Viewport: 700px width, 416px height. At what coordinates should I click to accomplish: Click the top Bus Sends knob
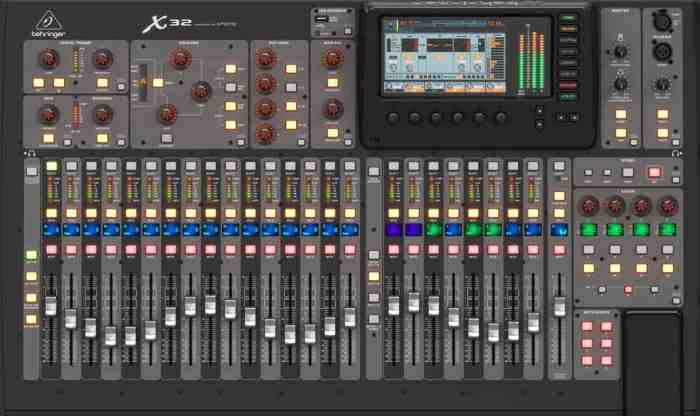(265, 58)
